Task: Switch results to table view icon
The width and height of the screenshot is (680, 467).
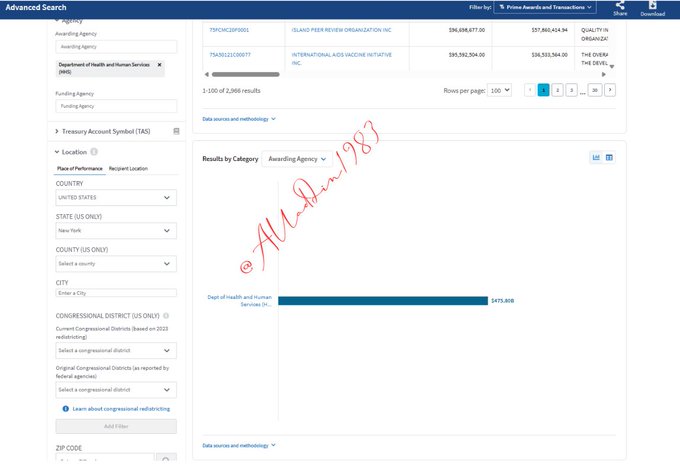Action: [609, 157]
